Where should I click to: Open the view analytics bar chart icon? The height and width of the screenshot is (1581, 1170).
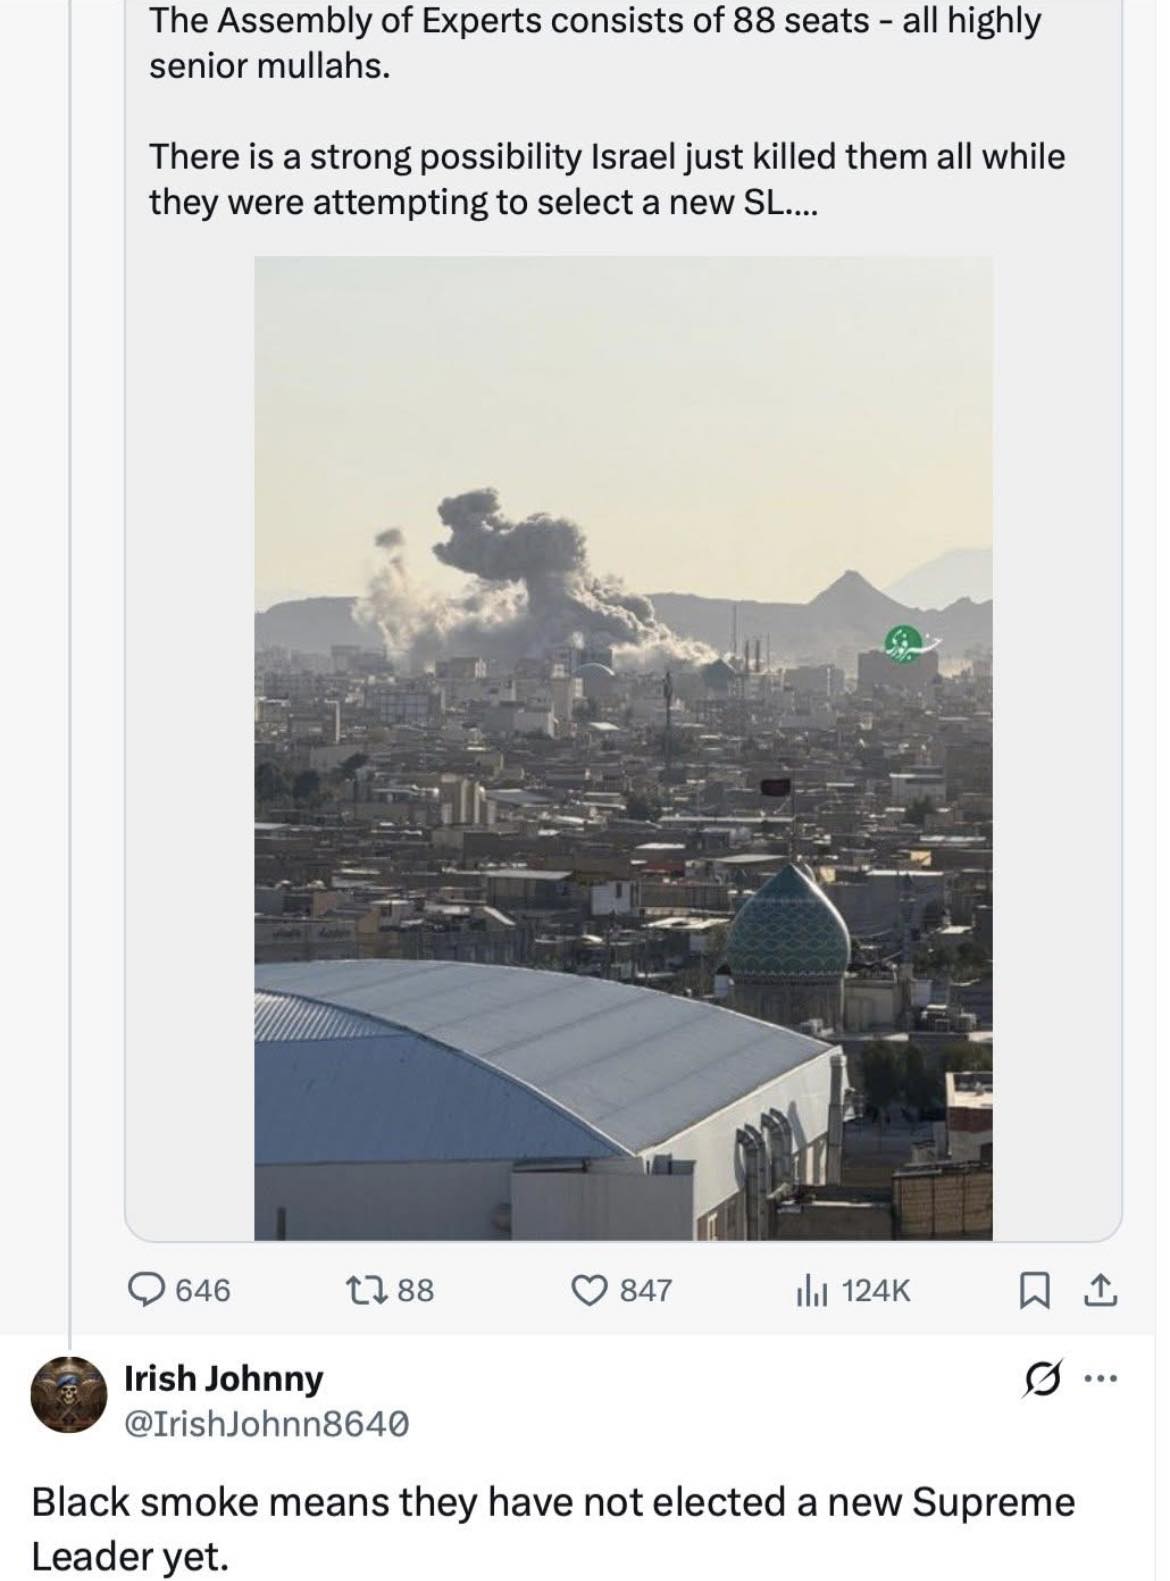(x=809, y=1291)
